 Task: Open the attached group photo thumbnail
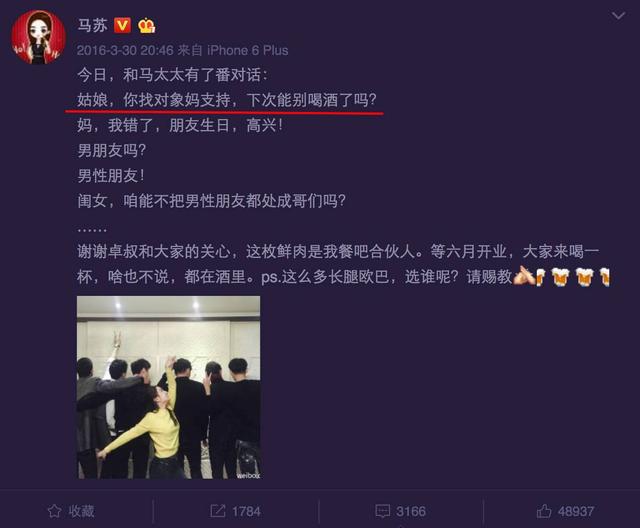coord(169,387)
